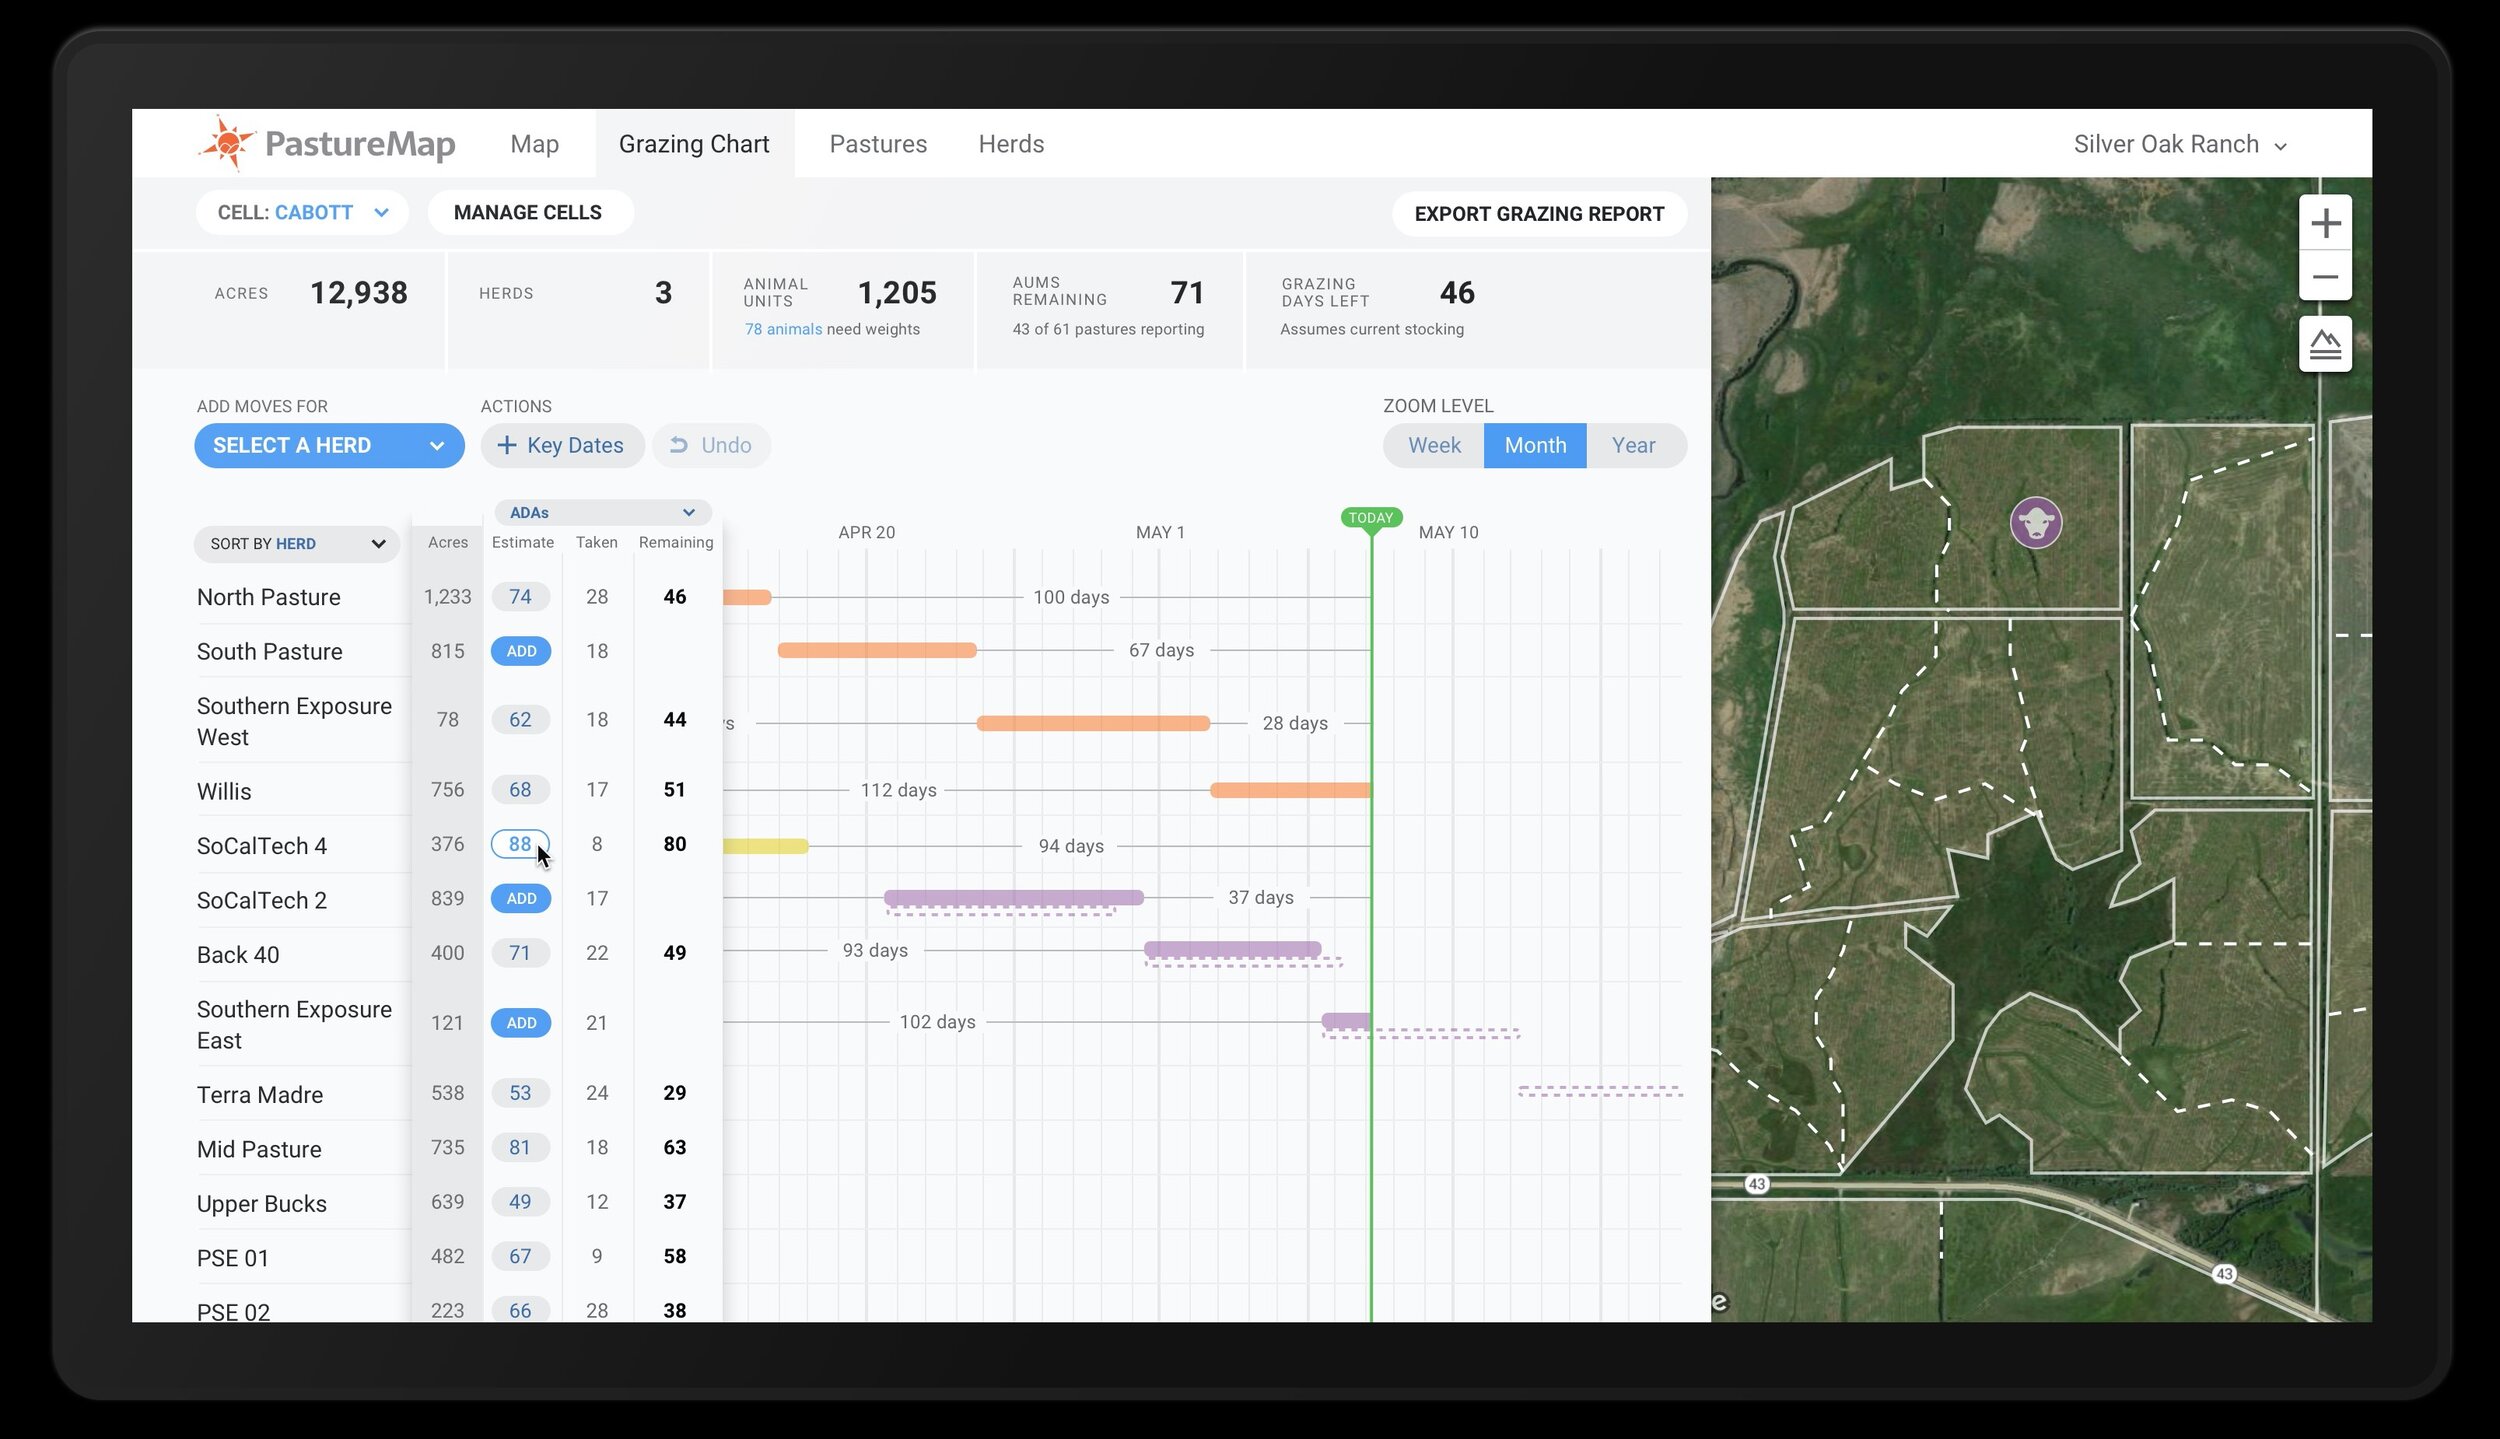The image size is (2500, 1439).
Task: Click route 43 shield near the highway's left end
Action: (1757, 1184)
